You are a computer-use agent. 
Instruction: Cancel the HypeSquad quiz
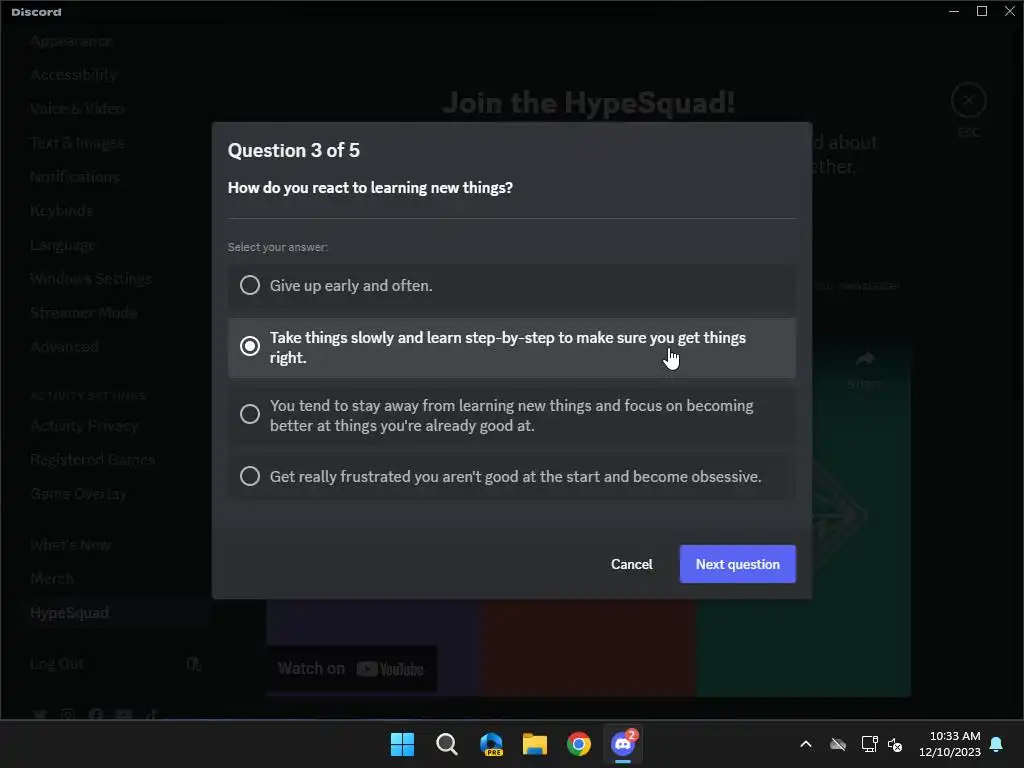tap(631, 564)
